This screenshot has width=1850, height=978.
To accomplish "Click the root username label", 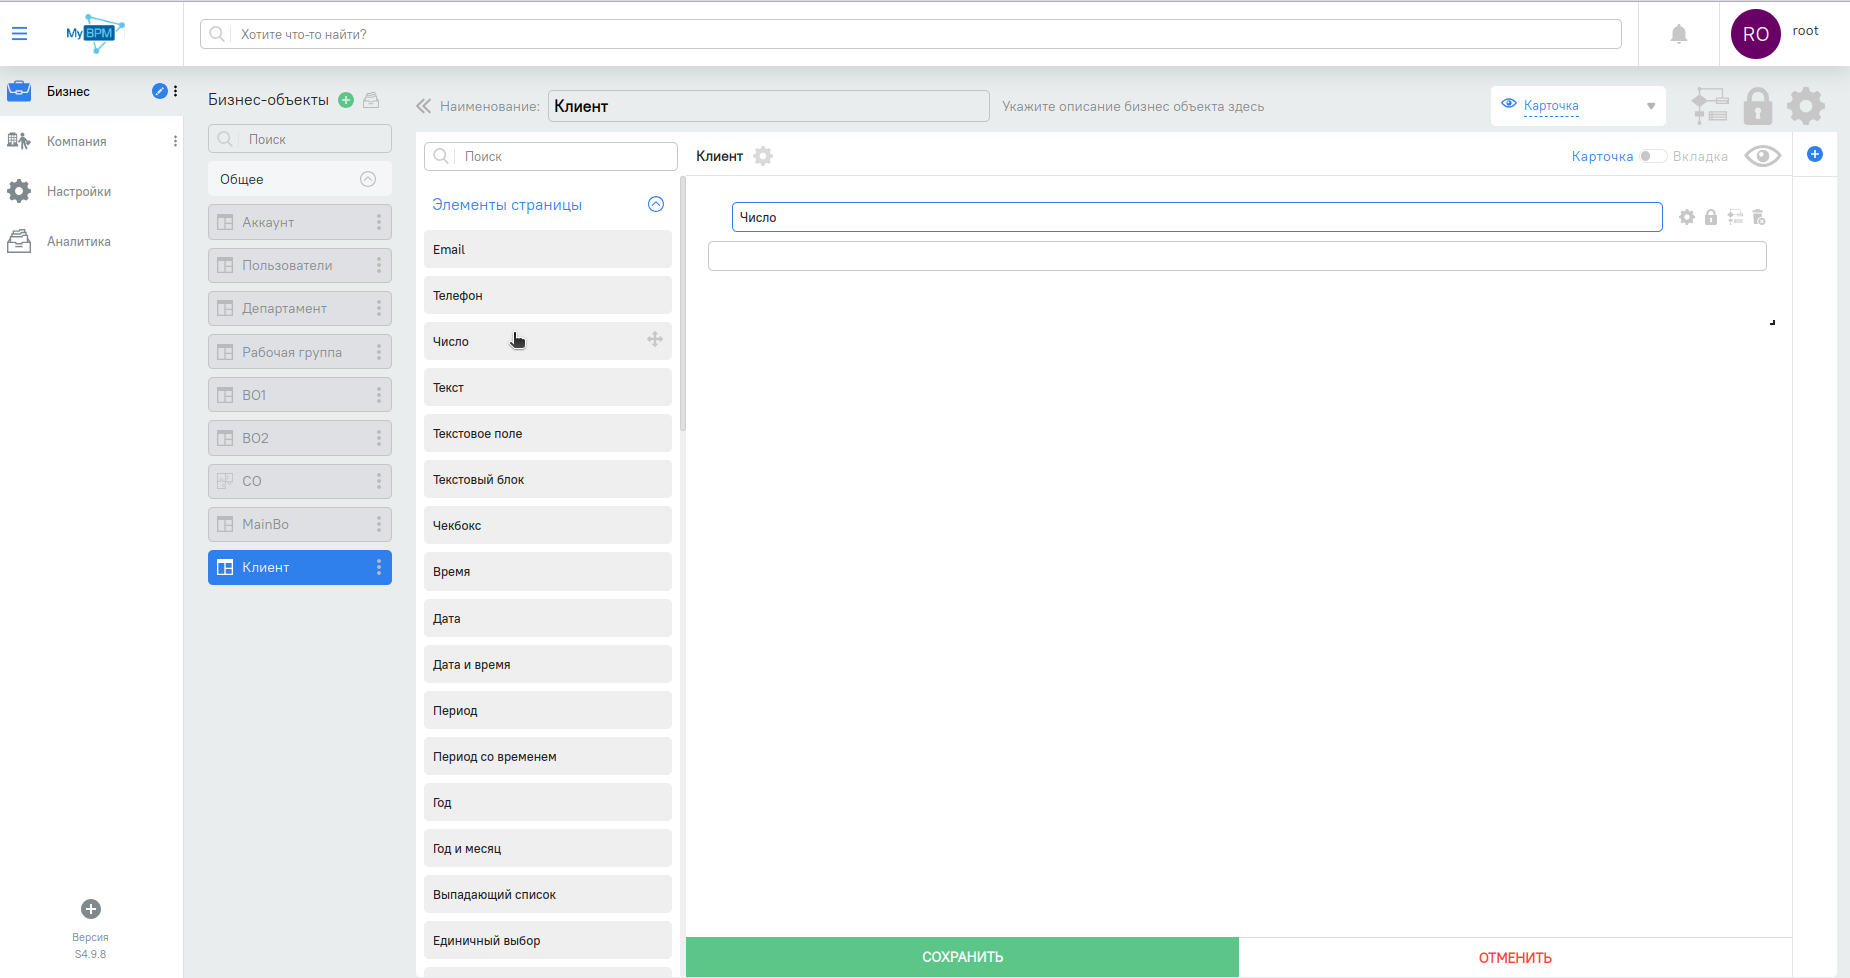I will (x=1805, y=31).
